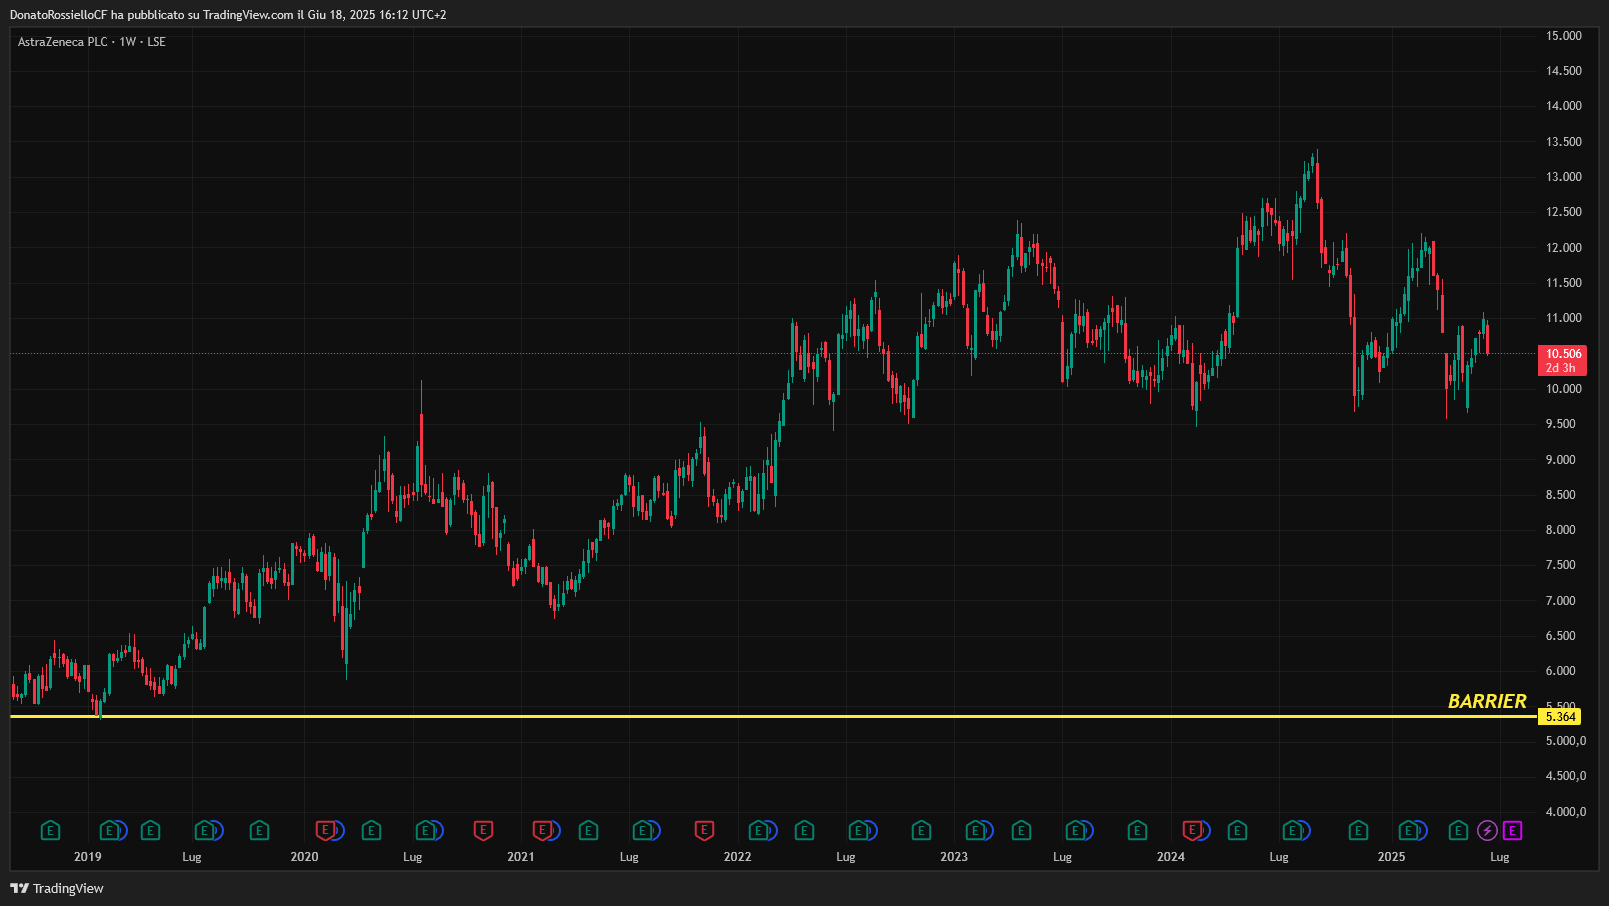Viewport: 1609px width, 906px height.
Task: Click the 10.000 price axis label
Action: [1564, 389]
